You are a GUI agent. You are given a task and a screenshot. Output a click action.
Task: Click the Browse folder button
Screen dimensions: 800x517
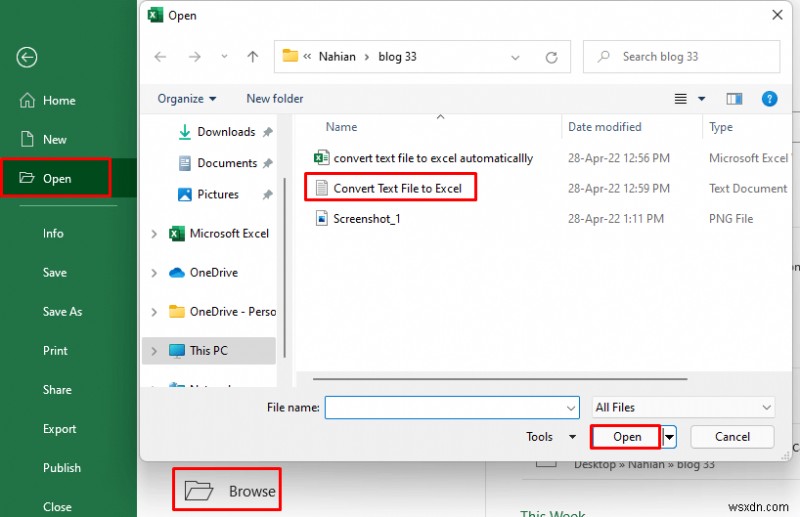(227, 490)
